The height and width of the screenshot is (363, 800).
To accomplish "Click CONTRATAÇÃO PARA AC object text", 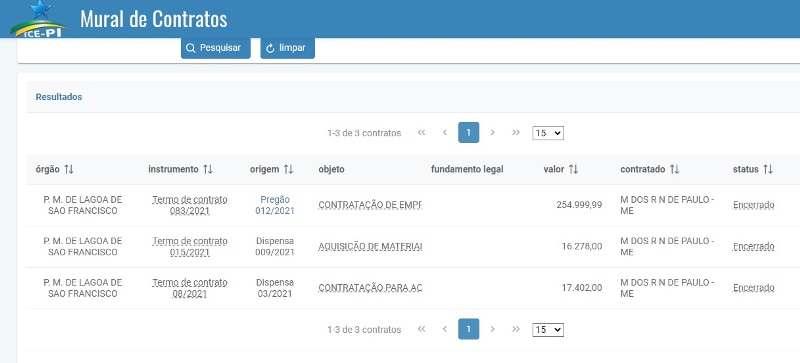I will (370, 288).
